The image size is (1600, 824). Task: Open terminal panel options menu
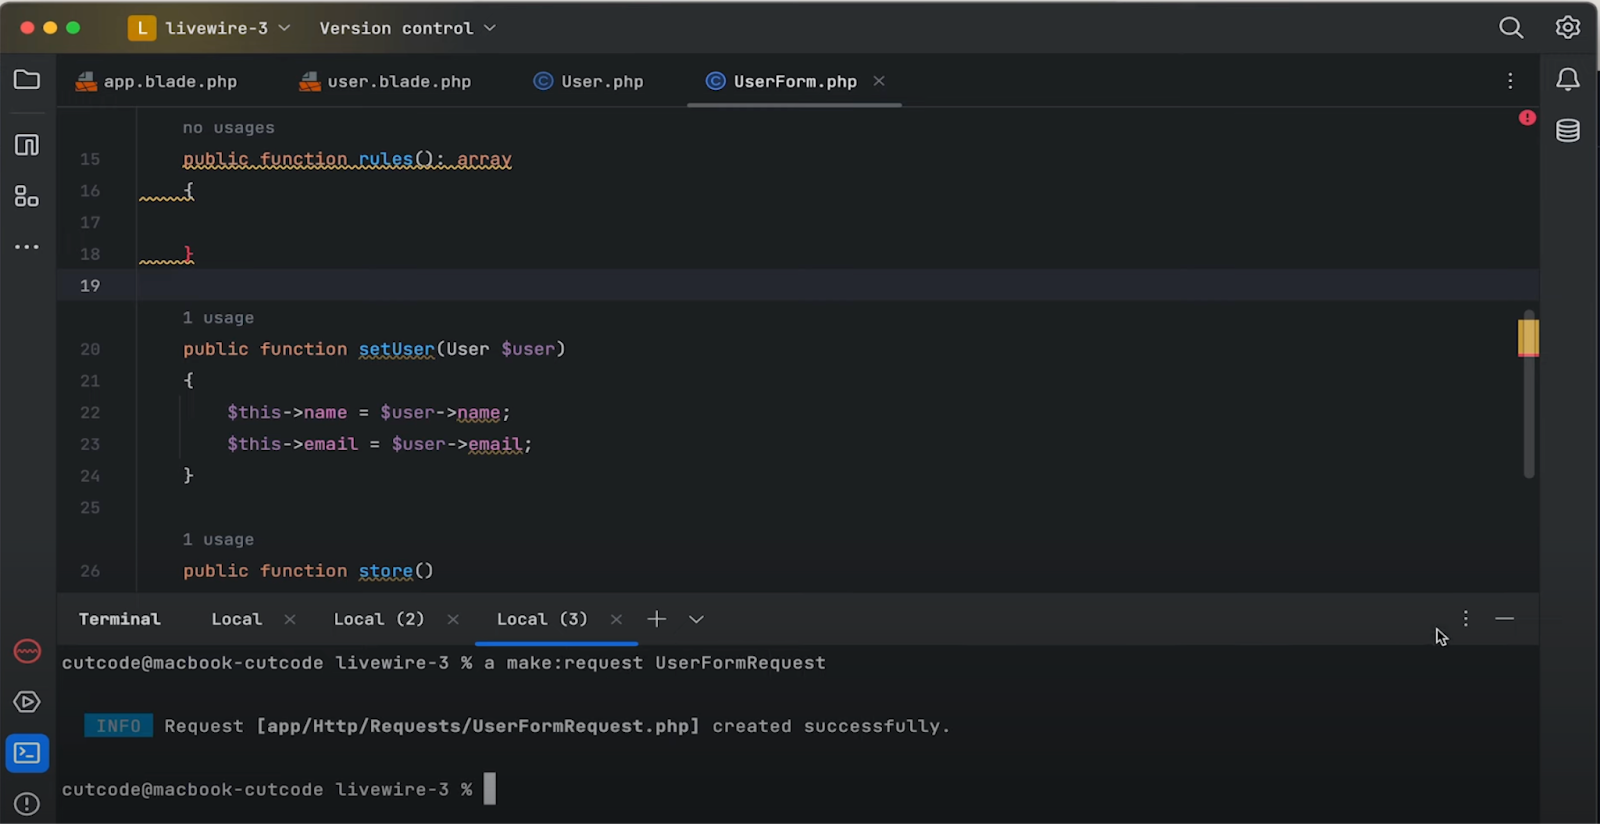coord(1465,619)
